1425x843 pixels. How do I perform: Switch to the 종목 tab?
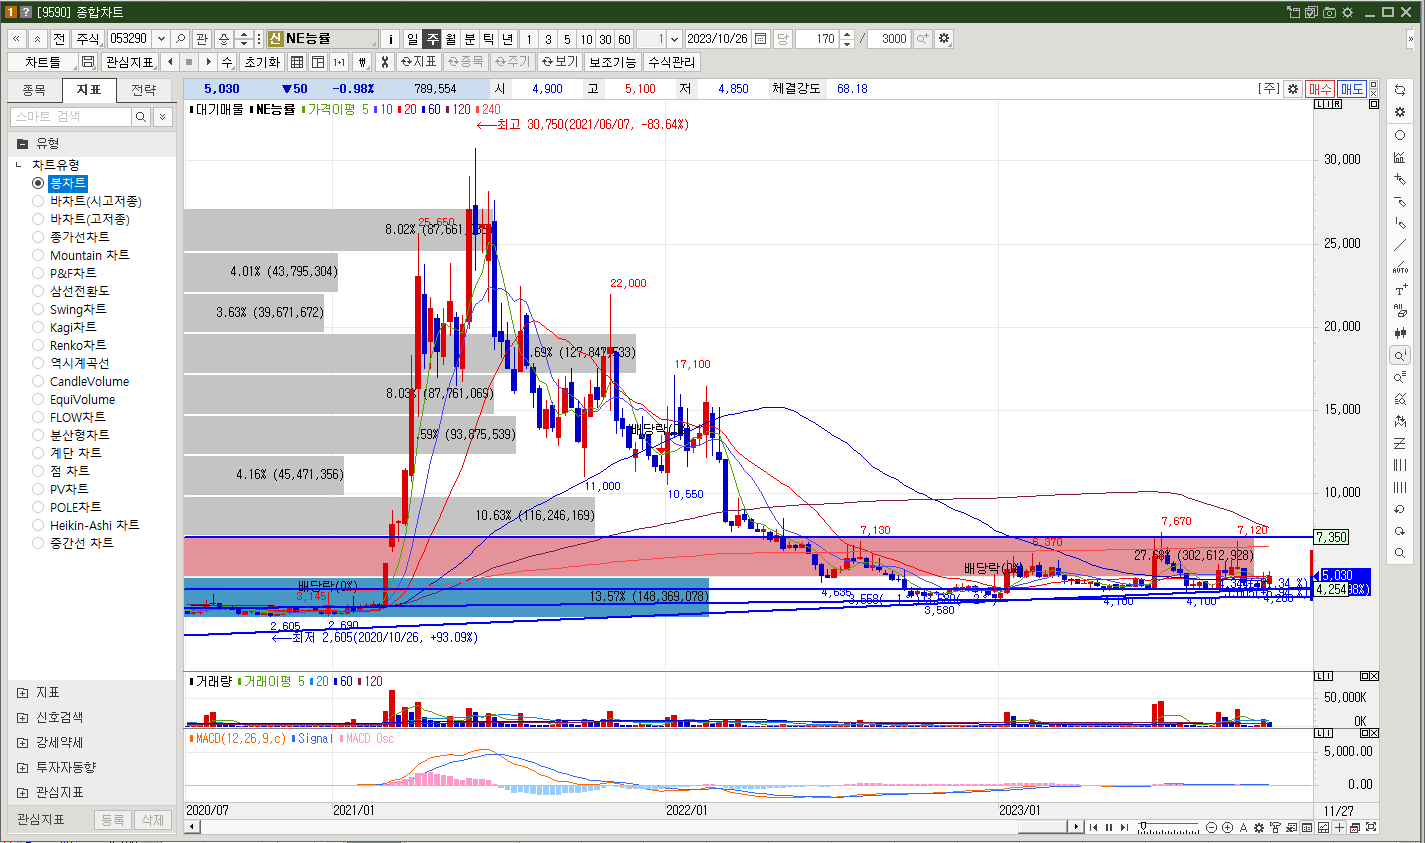click(x=34, y=90)
